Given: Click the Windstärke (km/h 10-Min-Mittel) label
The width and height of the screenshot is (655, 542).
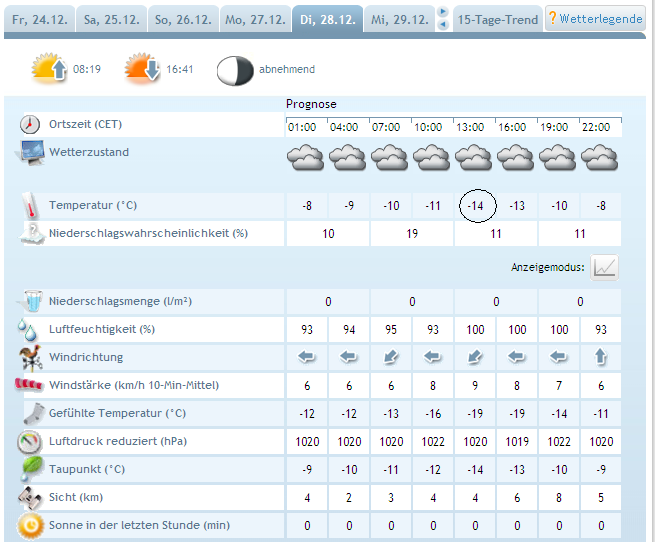Looking at the screenshot, I should [x=134, y=385].
